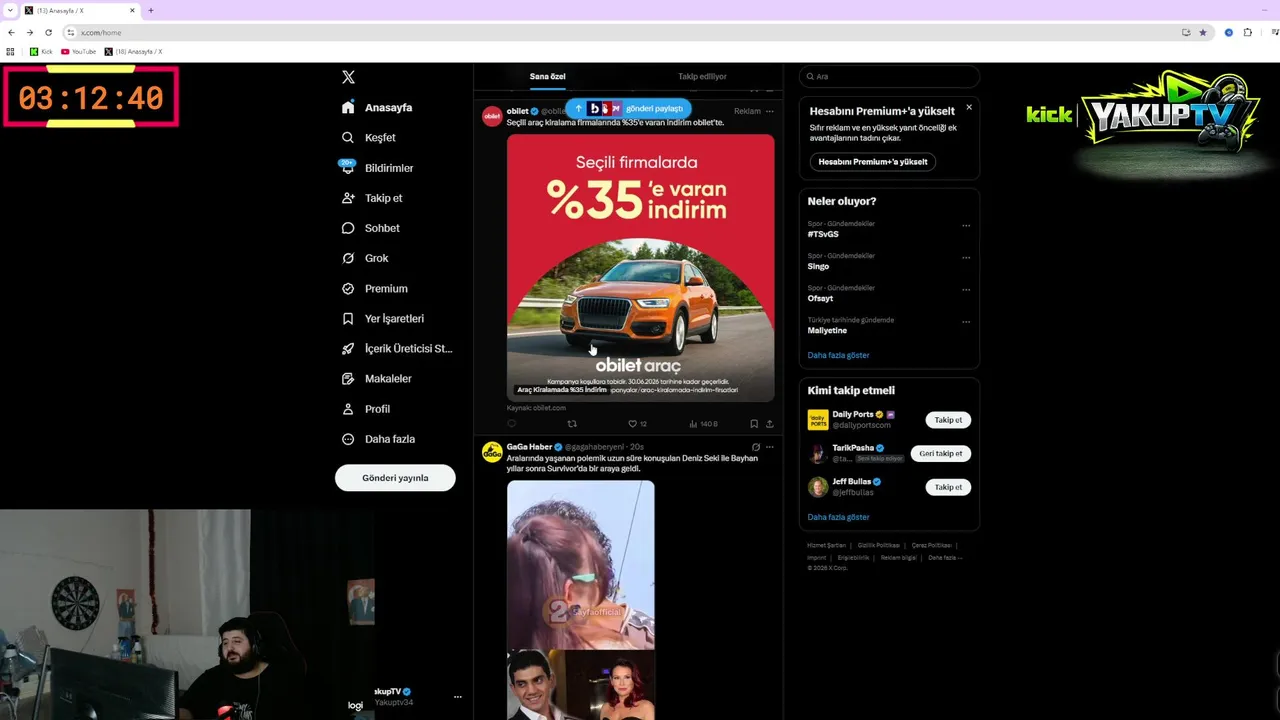The height and width of the screenshot is (720, 1280).
Task: Click the gönderi paylaştı new posts pill
Action: (628, 108)
